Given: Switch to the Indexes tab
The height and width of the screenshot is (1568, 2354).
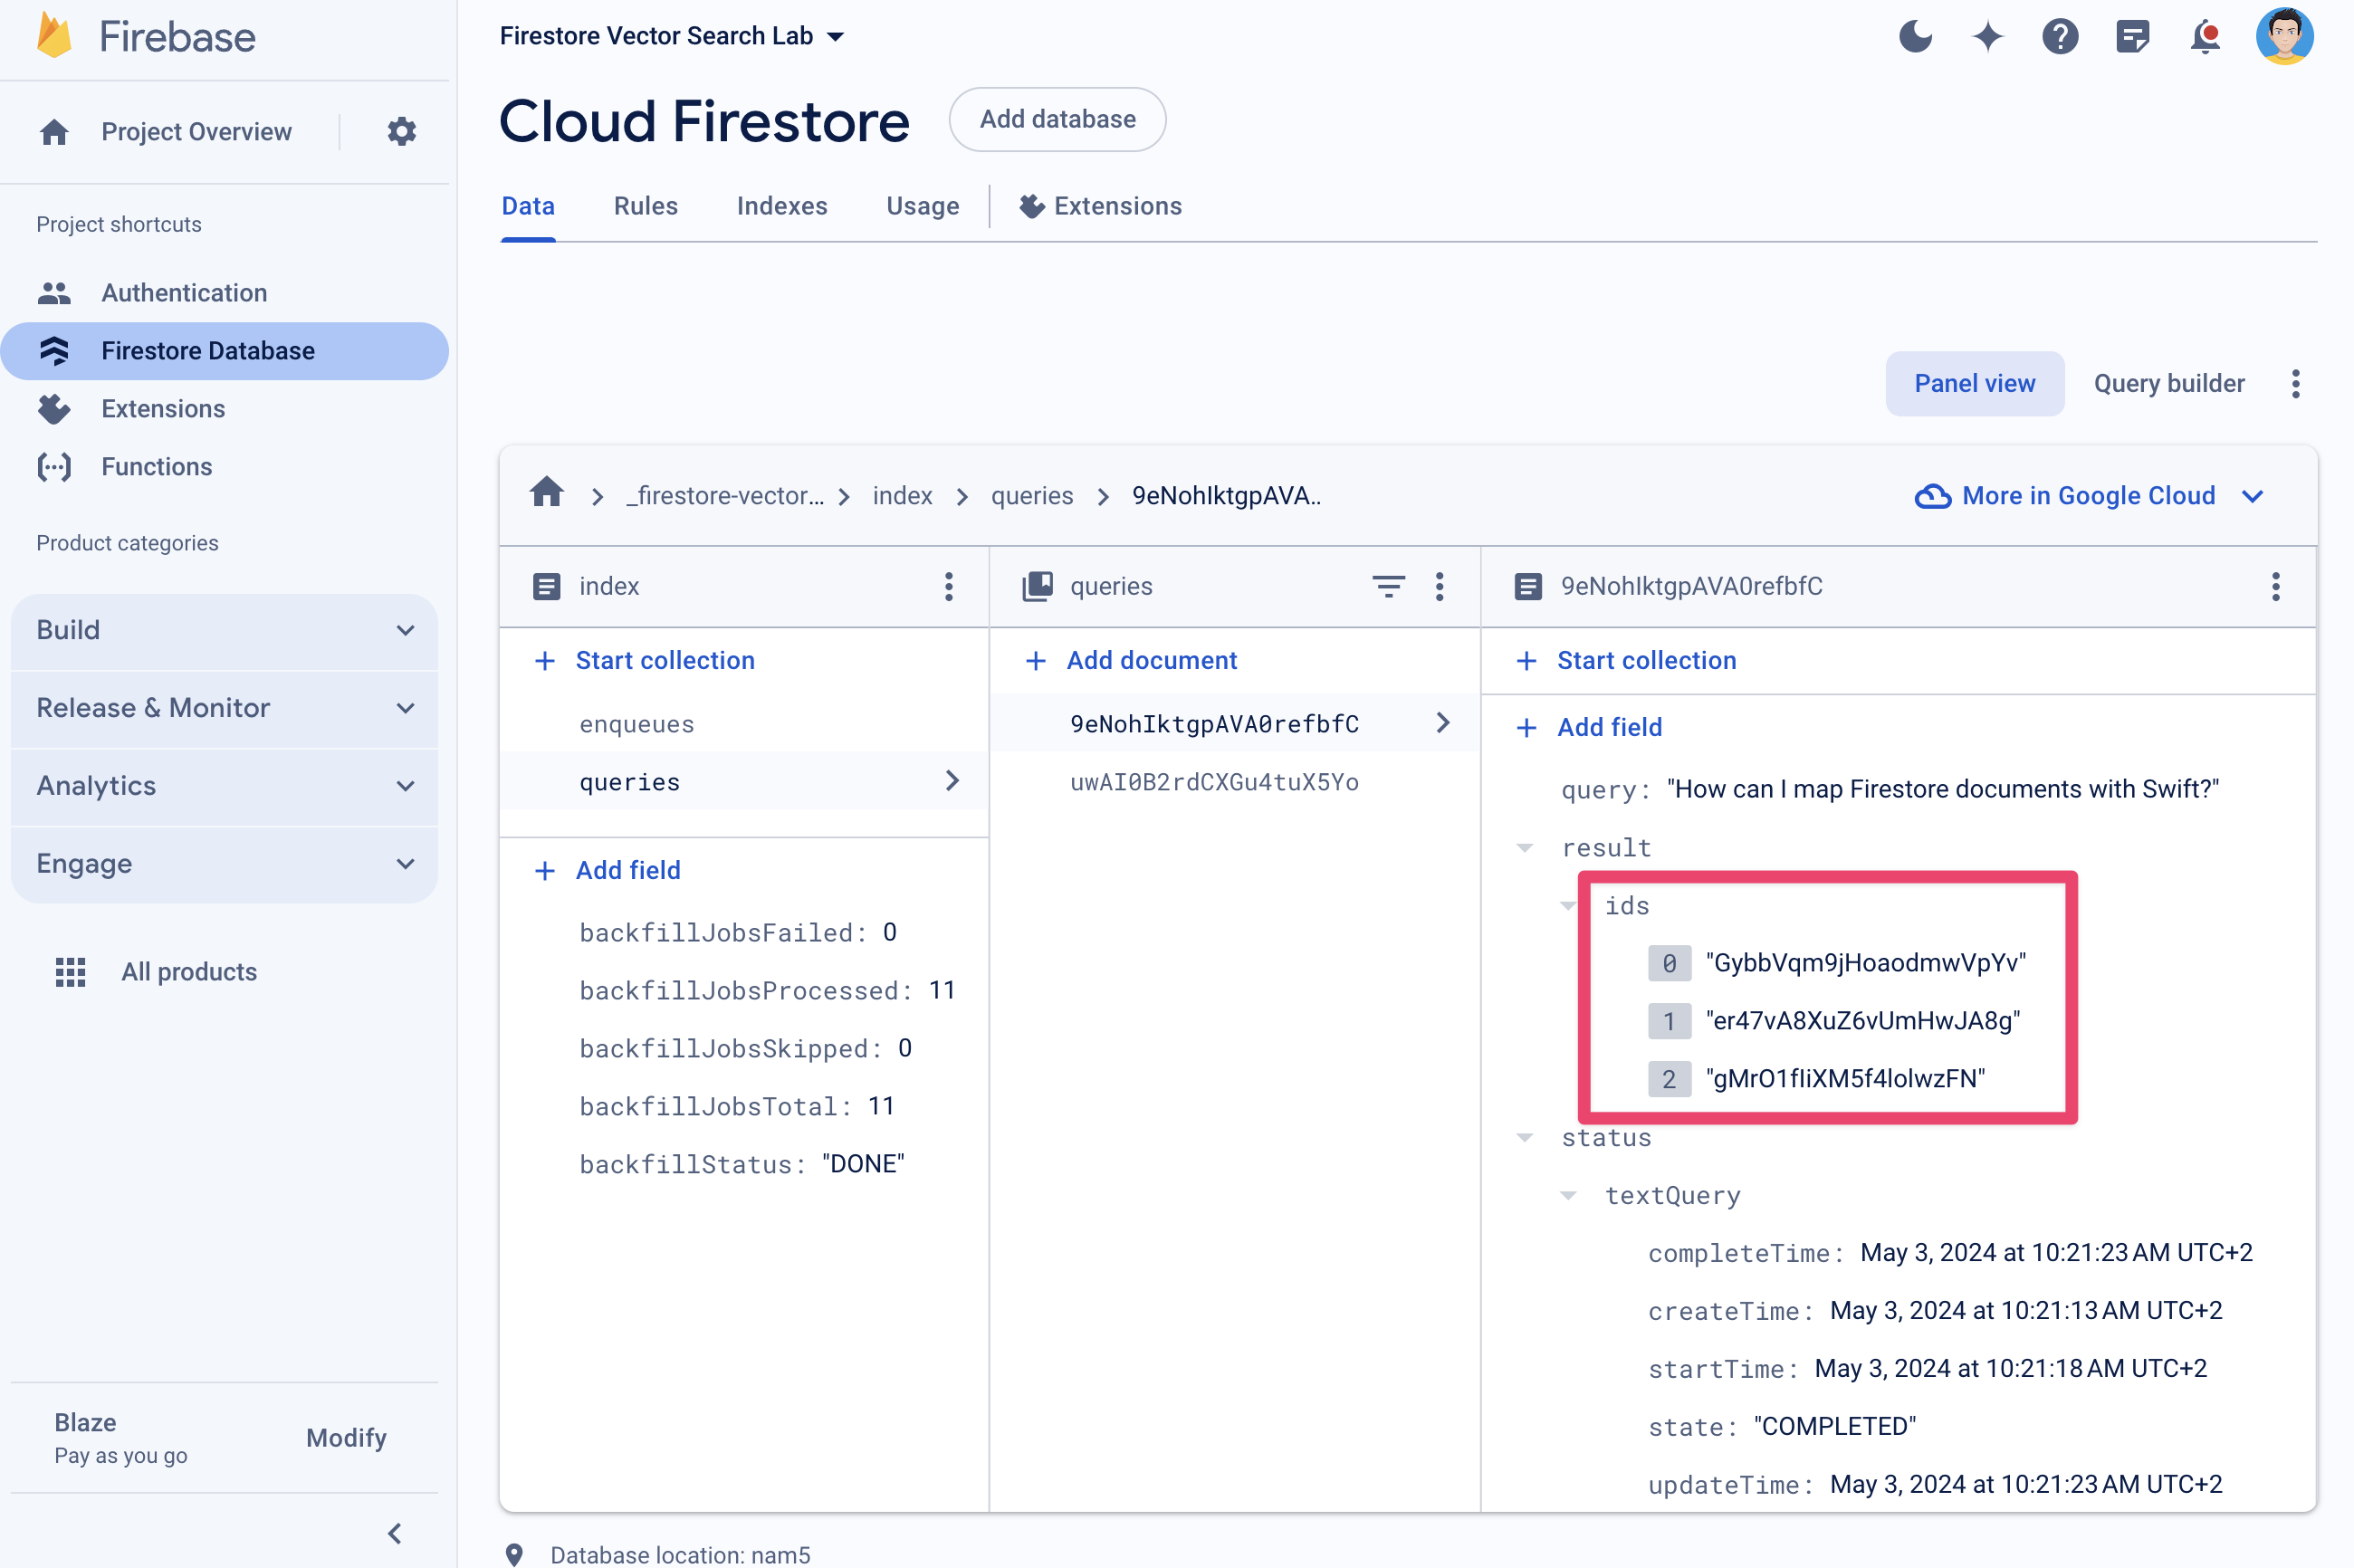Looking at the screenshot, I should point(782,206).
